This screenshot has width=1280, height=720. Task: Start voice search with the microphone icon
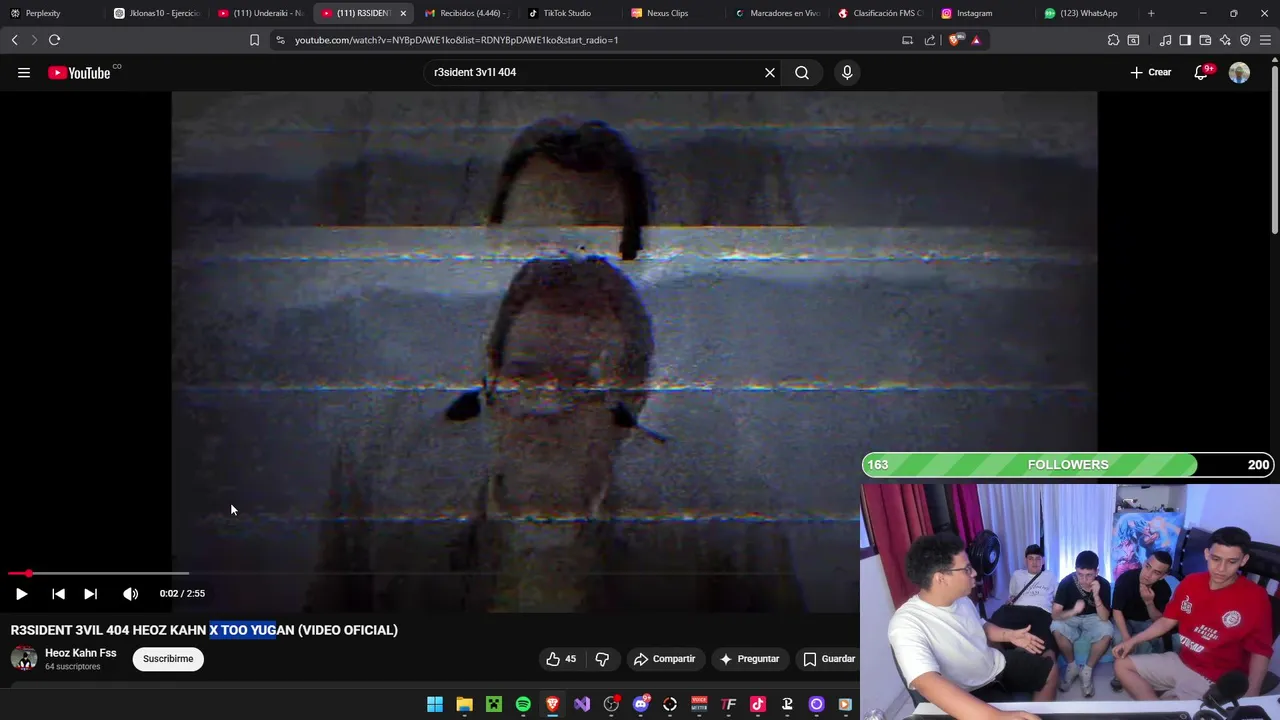click(x=847, y=72)
